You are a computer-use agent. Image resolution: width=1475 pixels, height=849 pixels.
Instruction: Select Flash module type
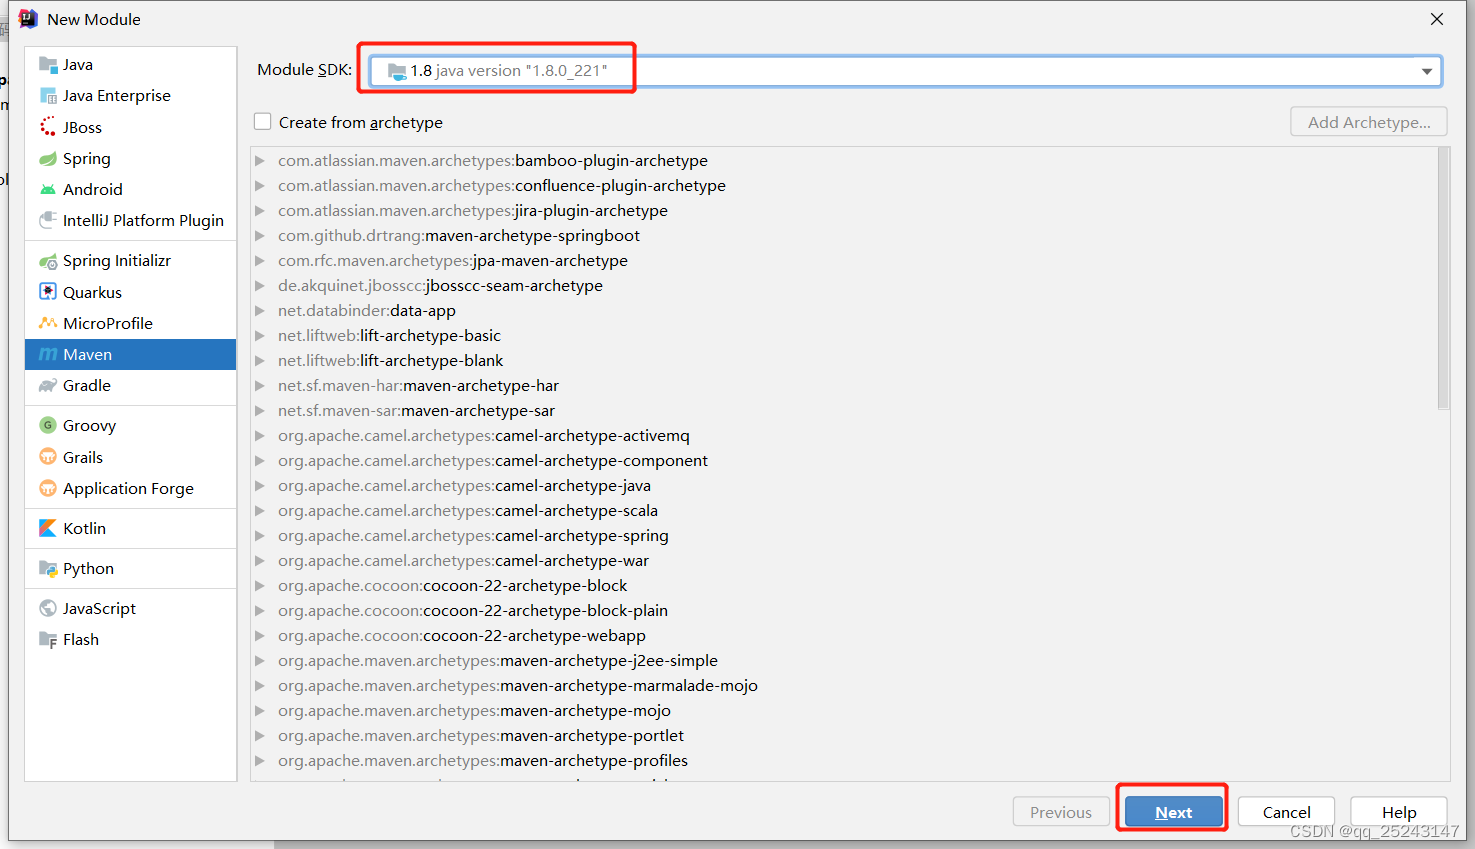coord(131,640)
